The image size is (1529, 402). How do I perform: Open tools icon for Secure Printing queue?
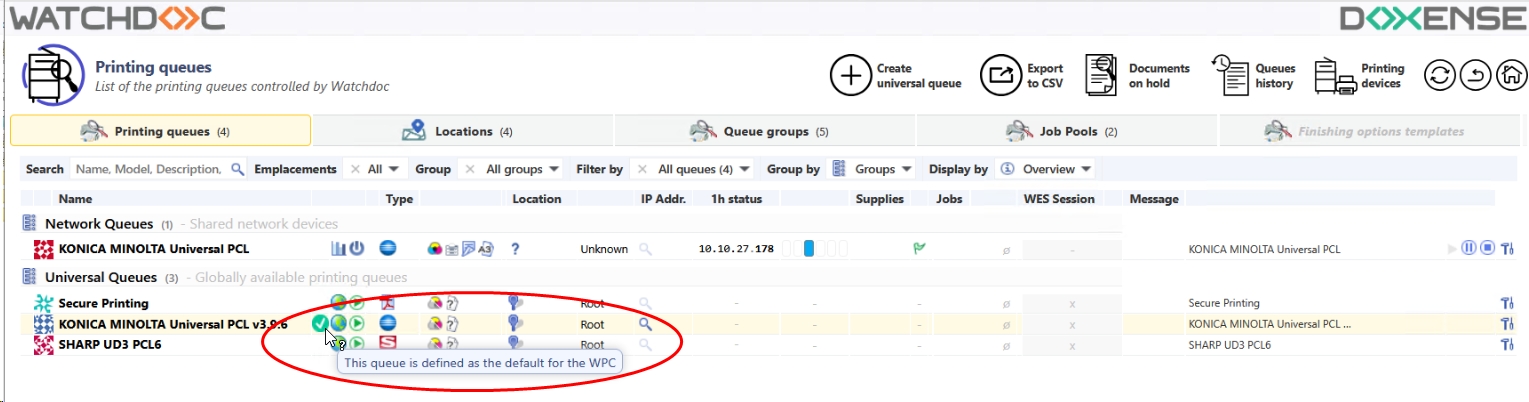tap(1508, 303)
